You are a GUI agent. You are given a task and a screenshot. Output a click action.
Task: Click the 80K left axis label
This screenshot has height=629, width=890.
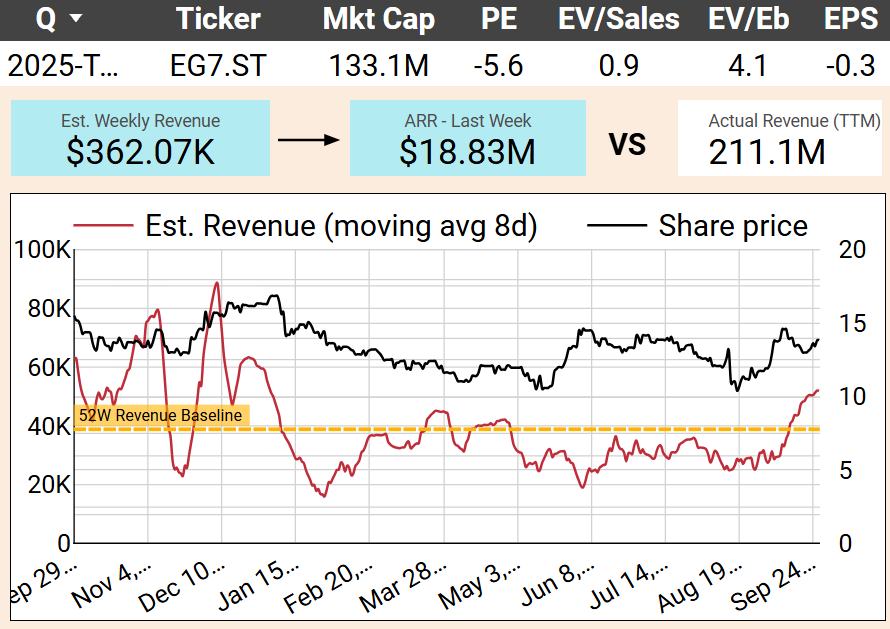pyautogui.click(x=49, y=309)
